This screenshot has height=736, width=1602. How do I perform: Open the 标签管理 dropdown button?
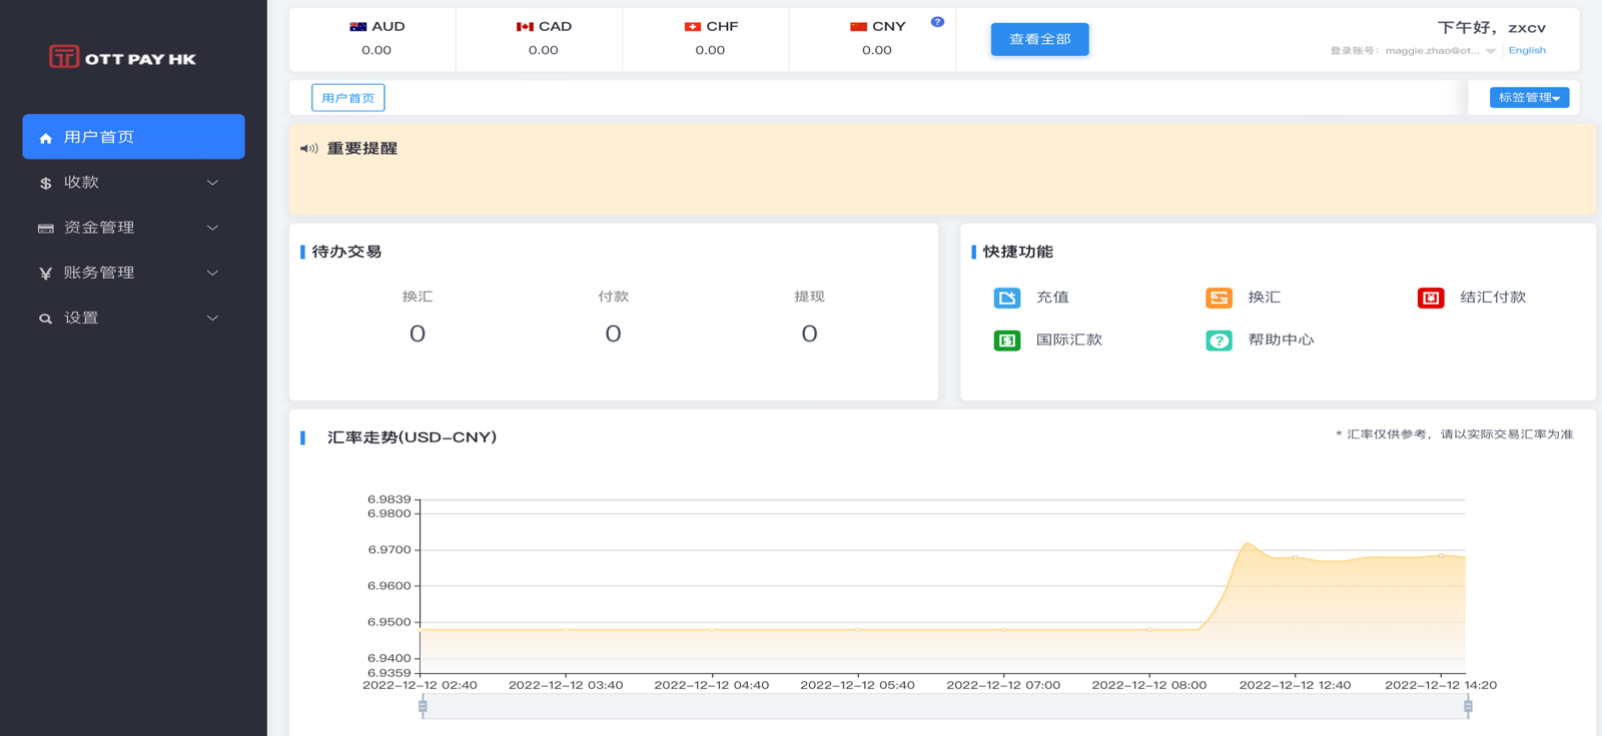pyautogui.click(x=1529, y=97)
